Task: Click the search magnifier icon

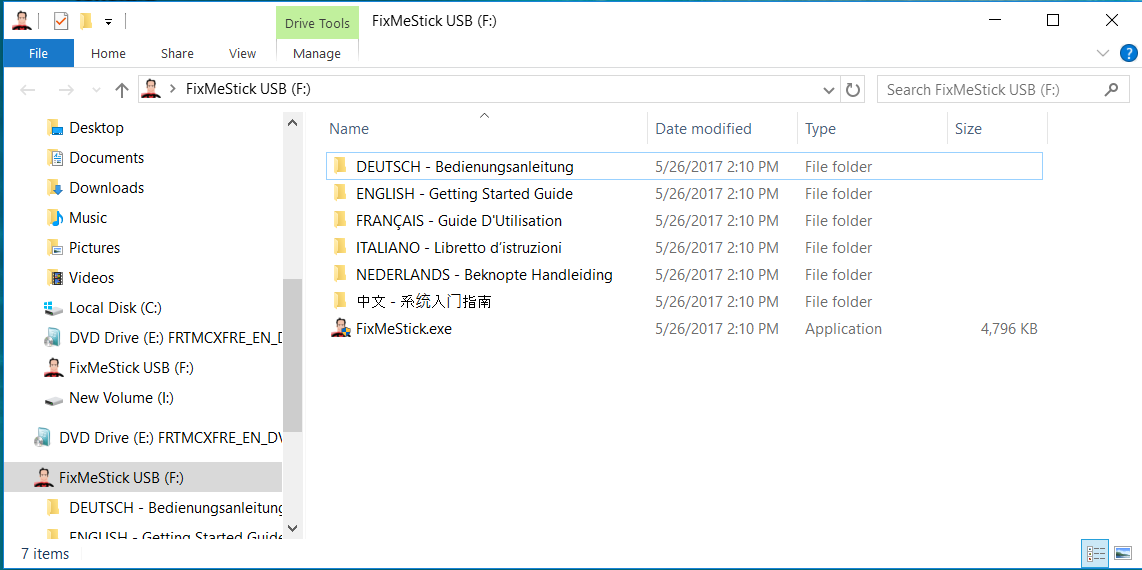Action: click(x=1111, y=90)
